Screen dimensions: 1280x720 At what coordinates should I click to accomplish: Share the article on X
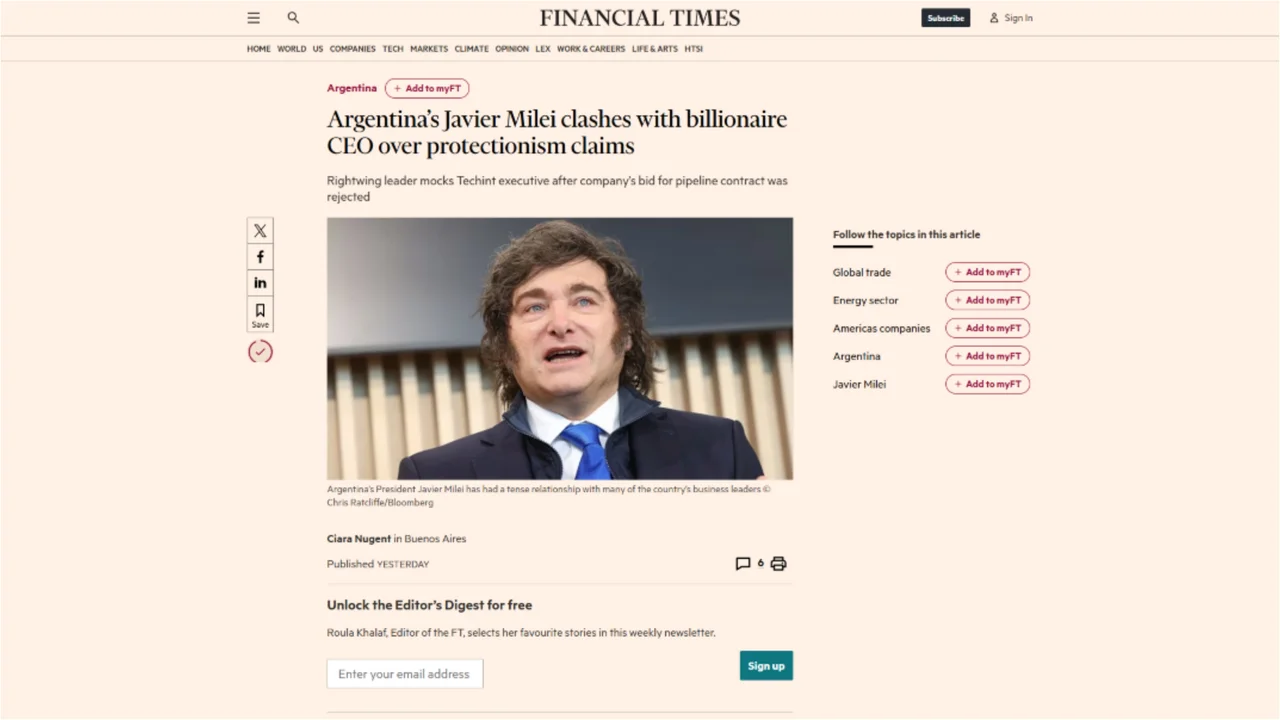[260, 231]
